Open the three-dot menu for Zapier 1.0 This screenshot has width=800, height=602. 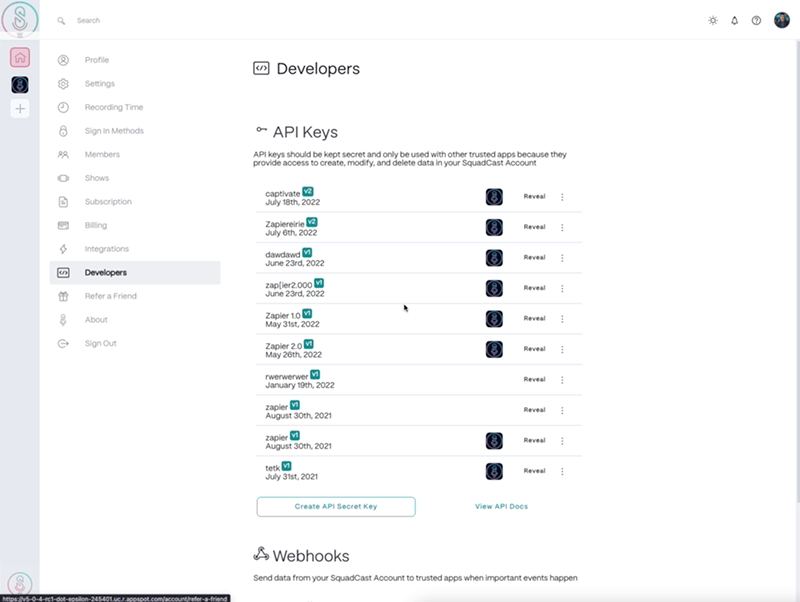(x=562, y=319)
